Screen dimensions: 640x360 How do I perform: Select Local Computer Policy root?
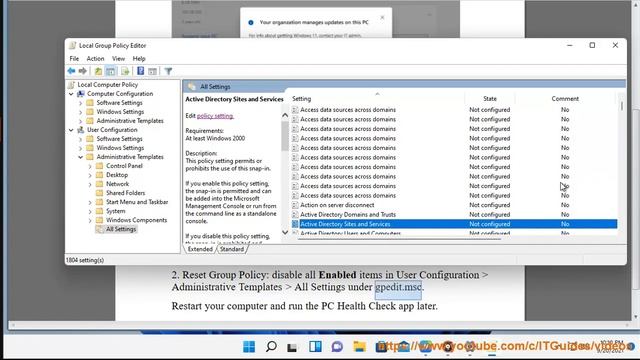[108, 84]
